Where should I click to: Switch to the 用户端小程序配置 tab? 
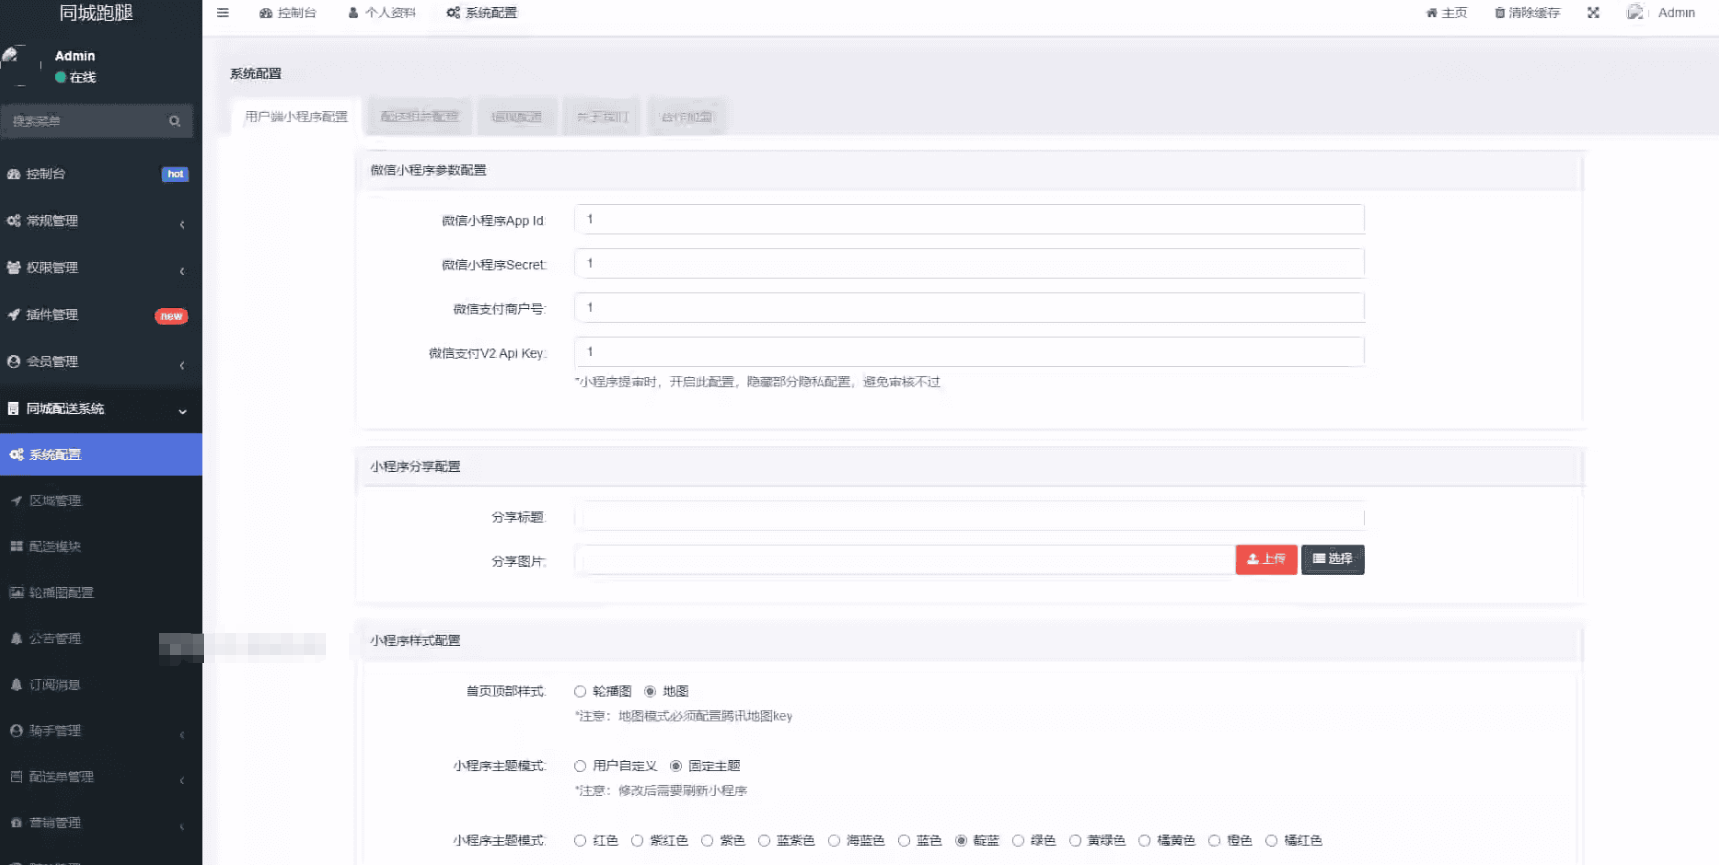[x=296, y=117]
